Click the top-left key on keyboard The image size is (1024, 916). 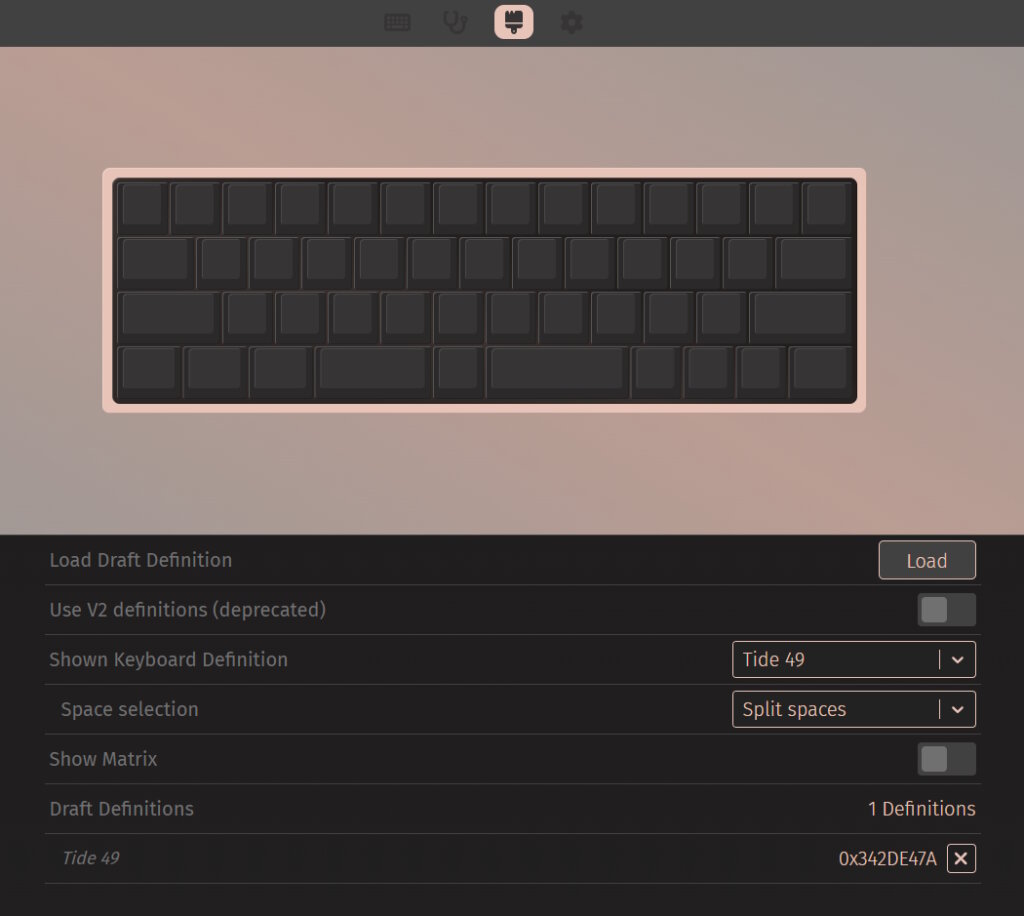pyautogui.click(x=142, y=208)
